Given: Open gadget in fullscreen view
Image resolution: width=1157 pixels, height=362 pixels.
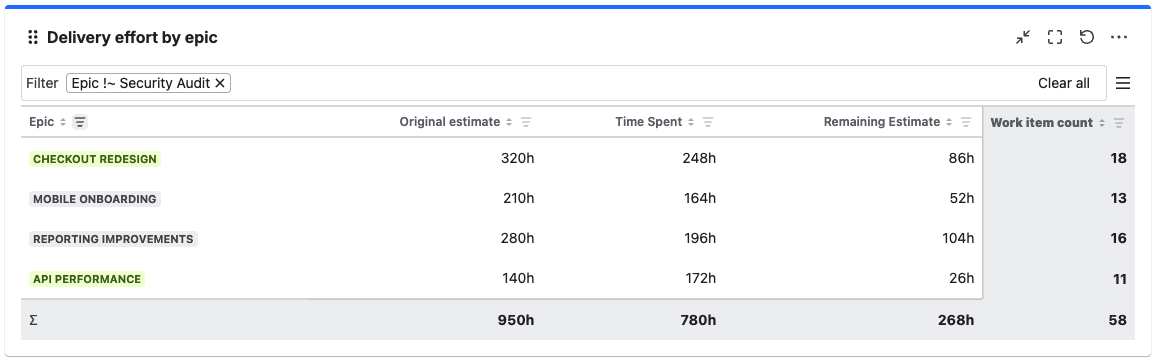Looking at the screenshot, I should 1054,37.
